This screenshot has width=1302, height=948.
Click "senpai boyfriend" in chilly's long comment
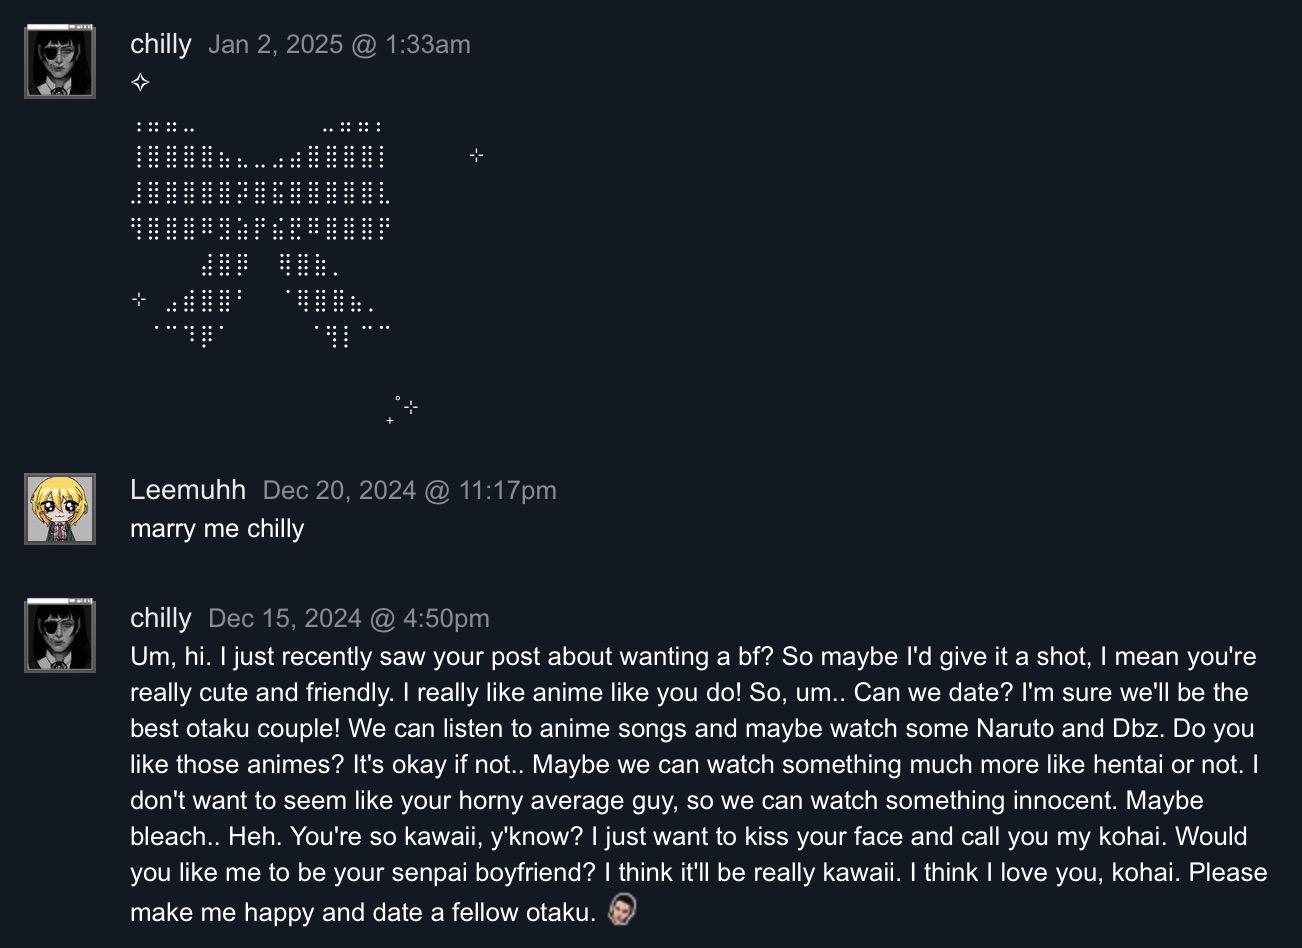[464, 872]
